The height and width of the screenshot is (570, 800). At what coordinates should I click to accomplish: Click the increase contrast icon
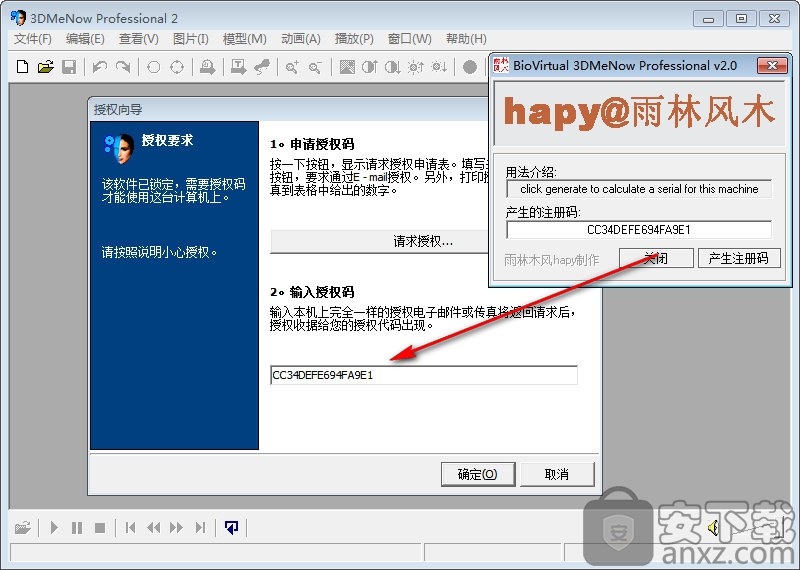[x=369, y=67]
